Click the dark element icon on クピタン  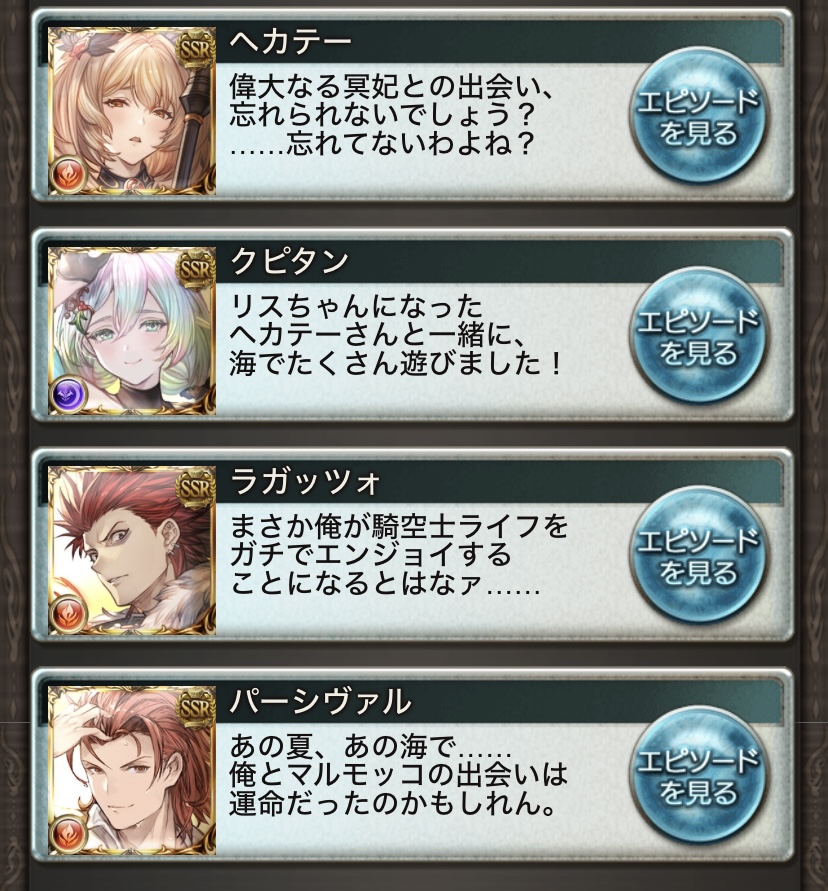click(68, 394)
